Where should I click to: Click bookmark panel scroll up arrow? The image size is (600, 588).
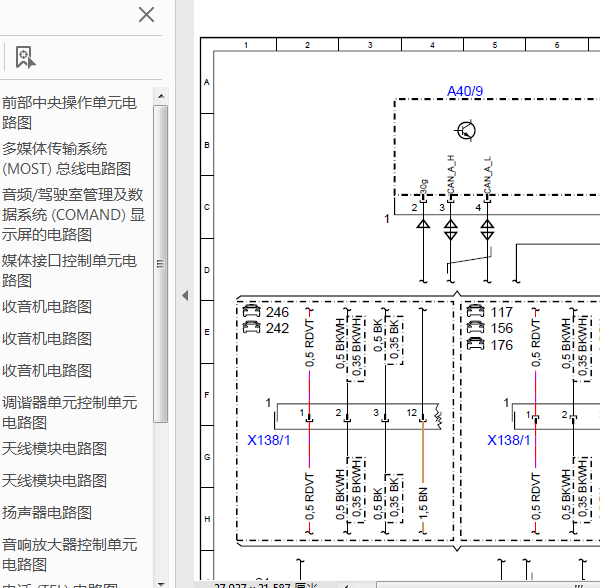161,96
